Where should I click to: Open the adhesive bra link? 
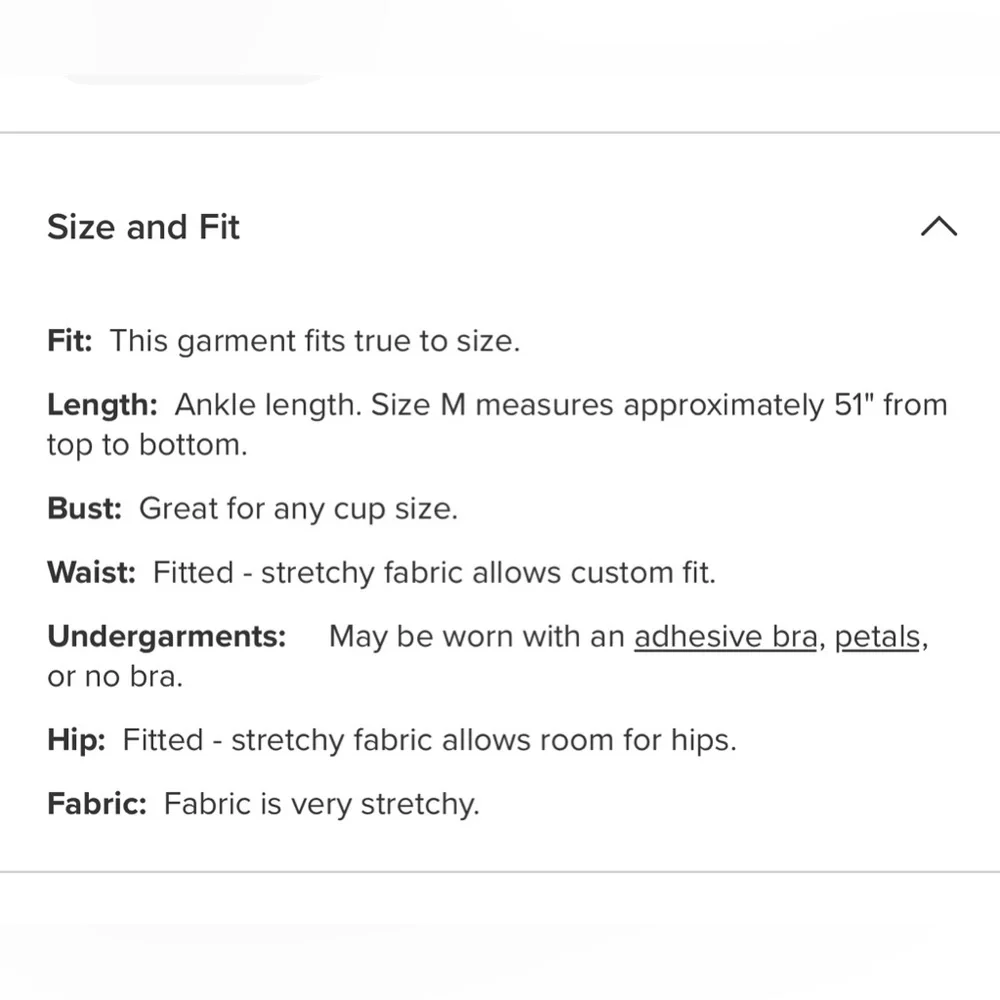pos(725,637)
